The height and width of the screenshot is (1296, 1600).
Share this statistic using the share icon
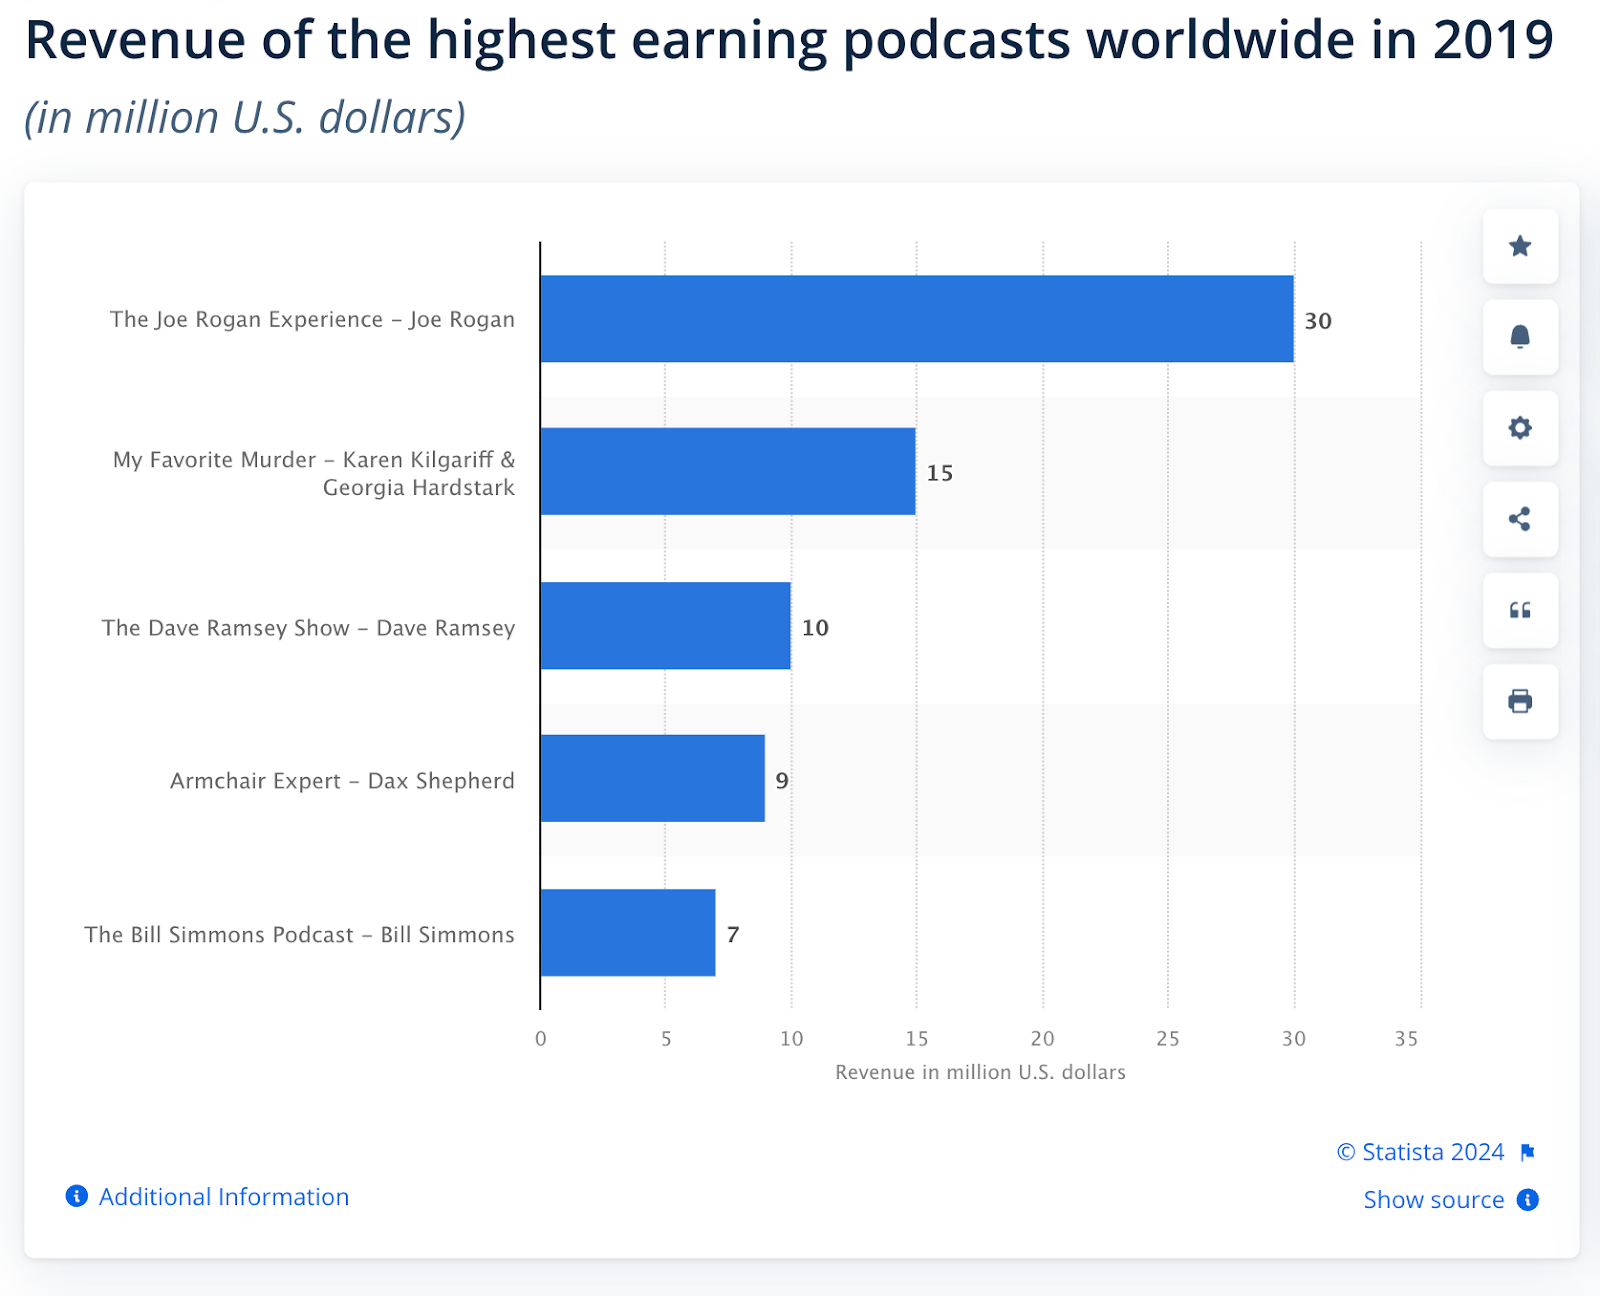point(1520,519)
